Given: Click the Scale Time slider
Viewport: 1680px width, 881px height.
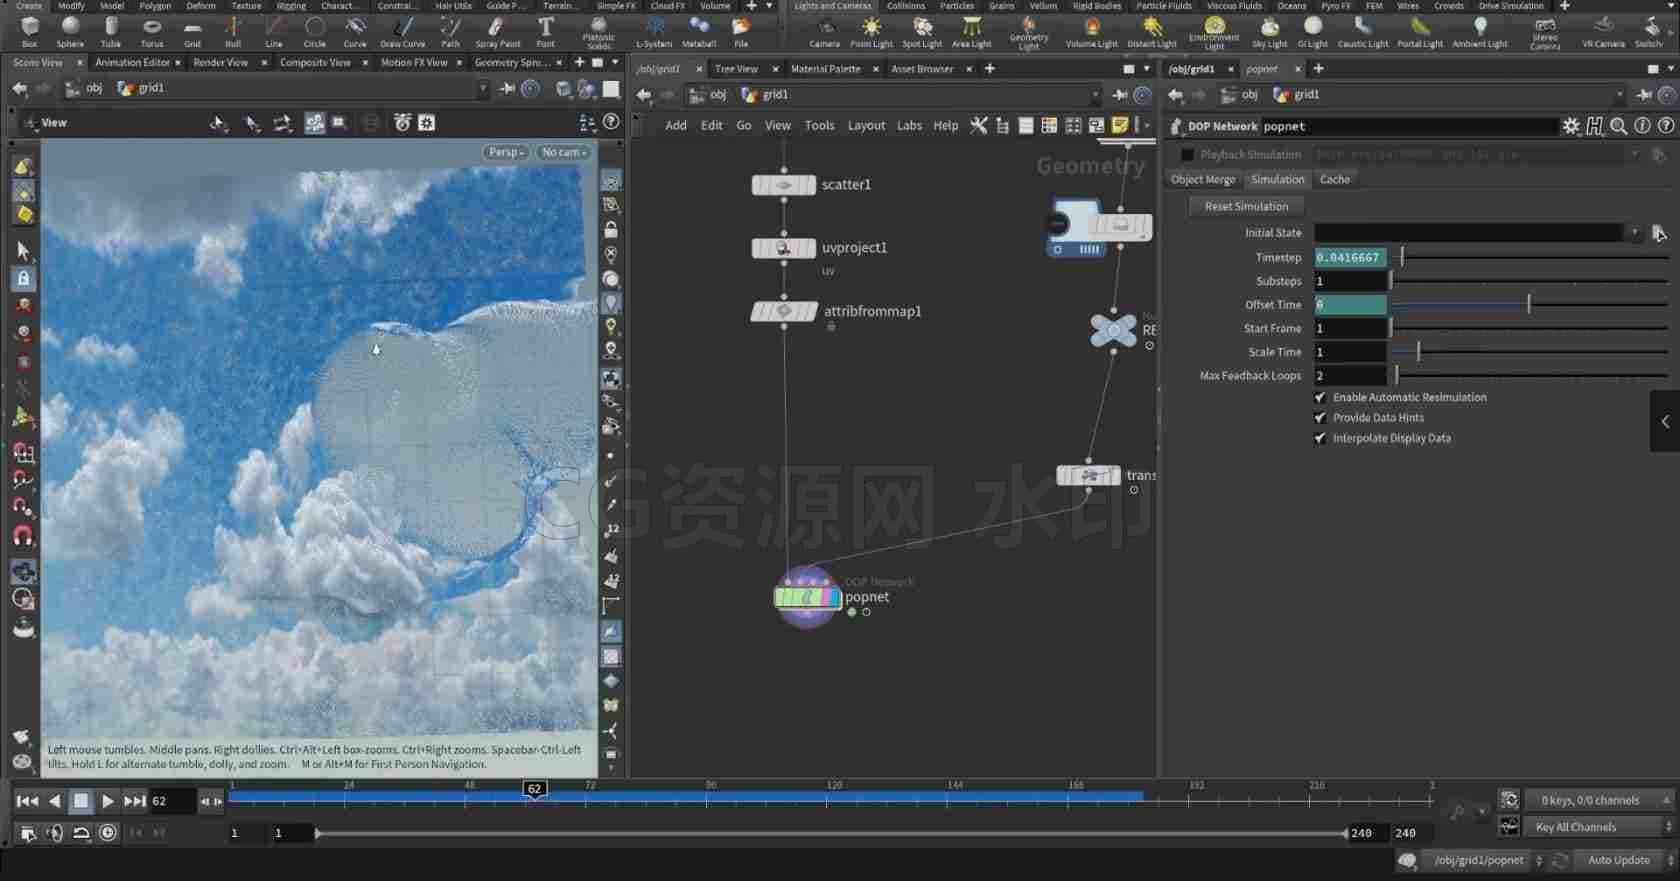Looking at the screenshot, I should point(1529,352).
